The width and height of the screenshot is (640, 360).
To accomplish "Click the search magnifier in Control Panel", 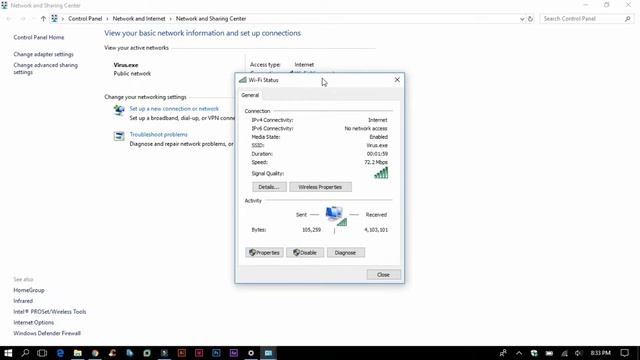I will pyautogui.click(x=628, y=19).
